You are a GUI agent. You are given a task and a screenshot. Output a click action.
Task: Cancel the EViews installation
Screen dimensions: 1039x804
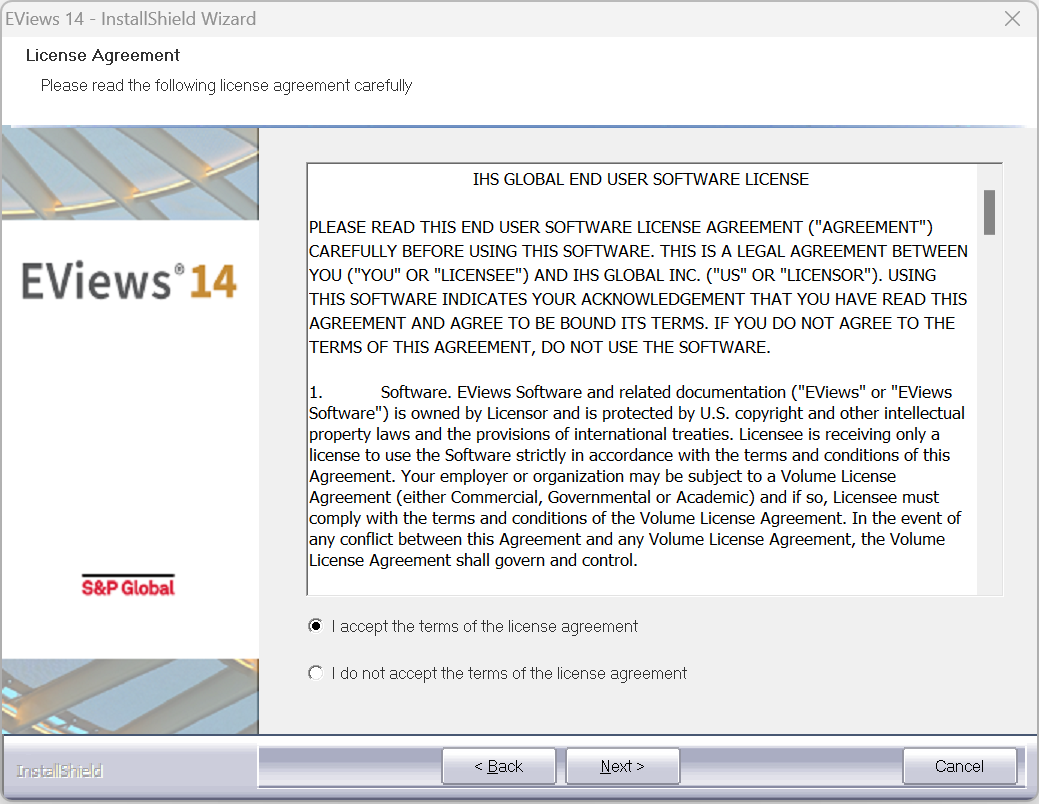pos(959,766)
